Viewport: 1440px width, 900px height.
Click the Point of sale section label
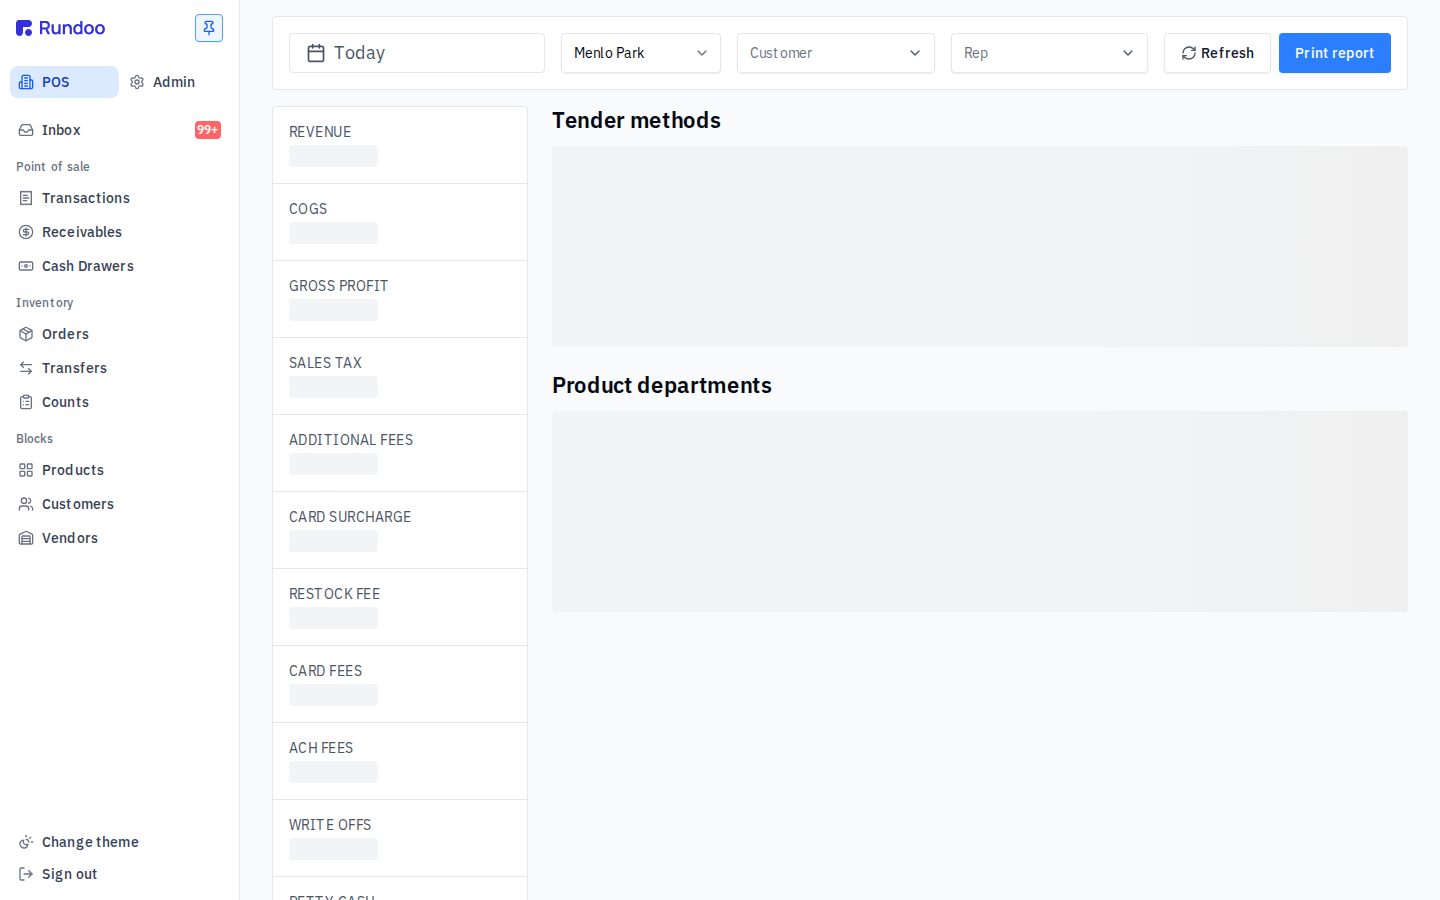point(53,167)
